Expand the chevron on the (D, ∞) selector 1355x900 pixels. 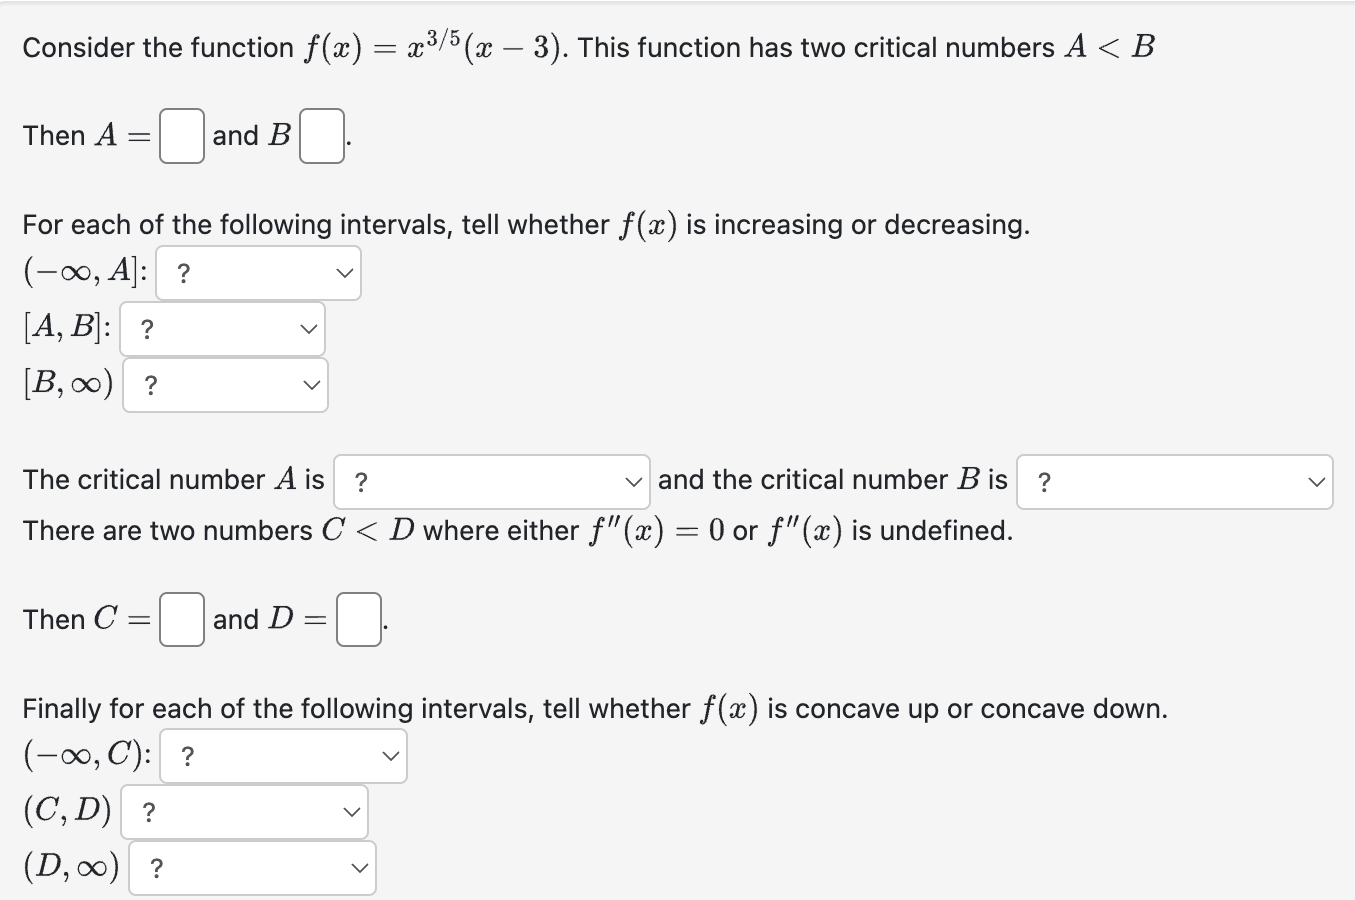pos(358,868)
